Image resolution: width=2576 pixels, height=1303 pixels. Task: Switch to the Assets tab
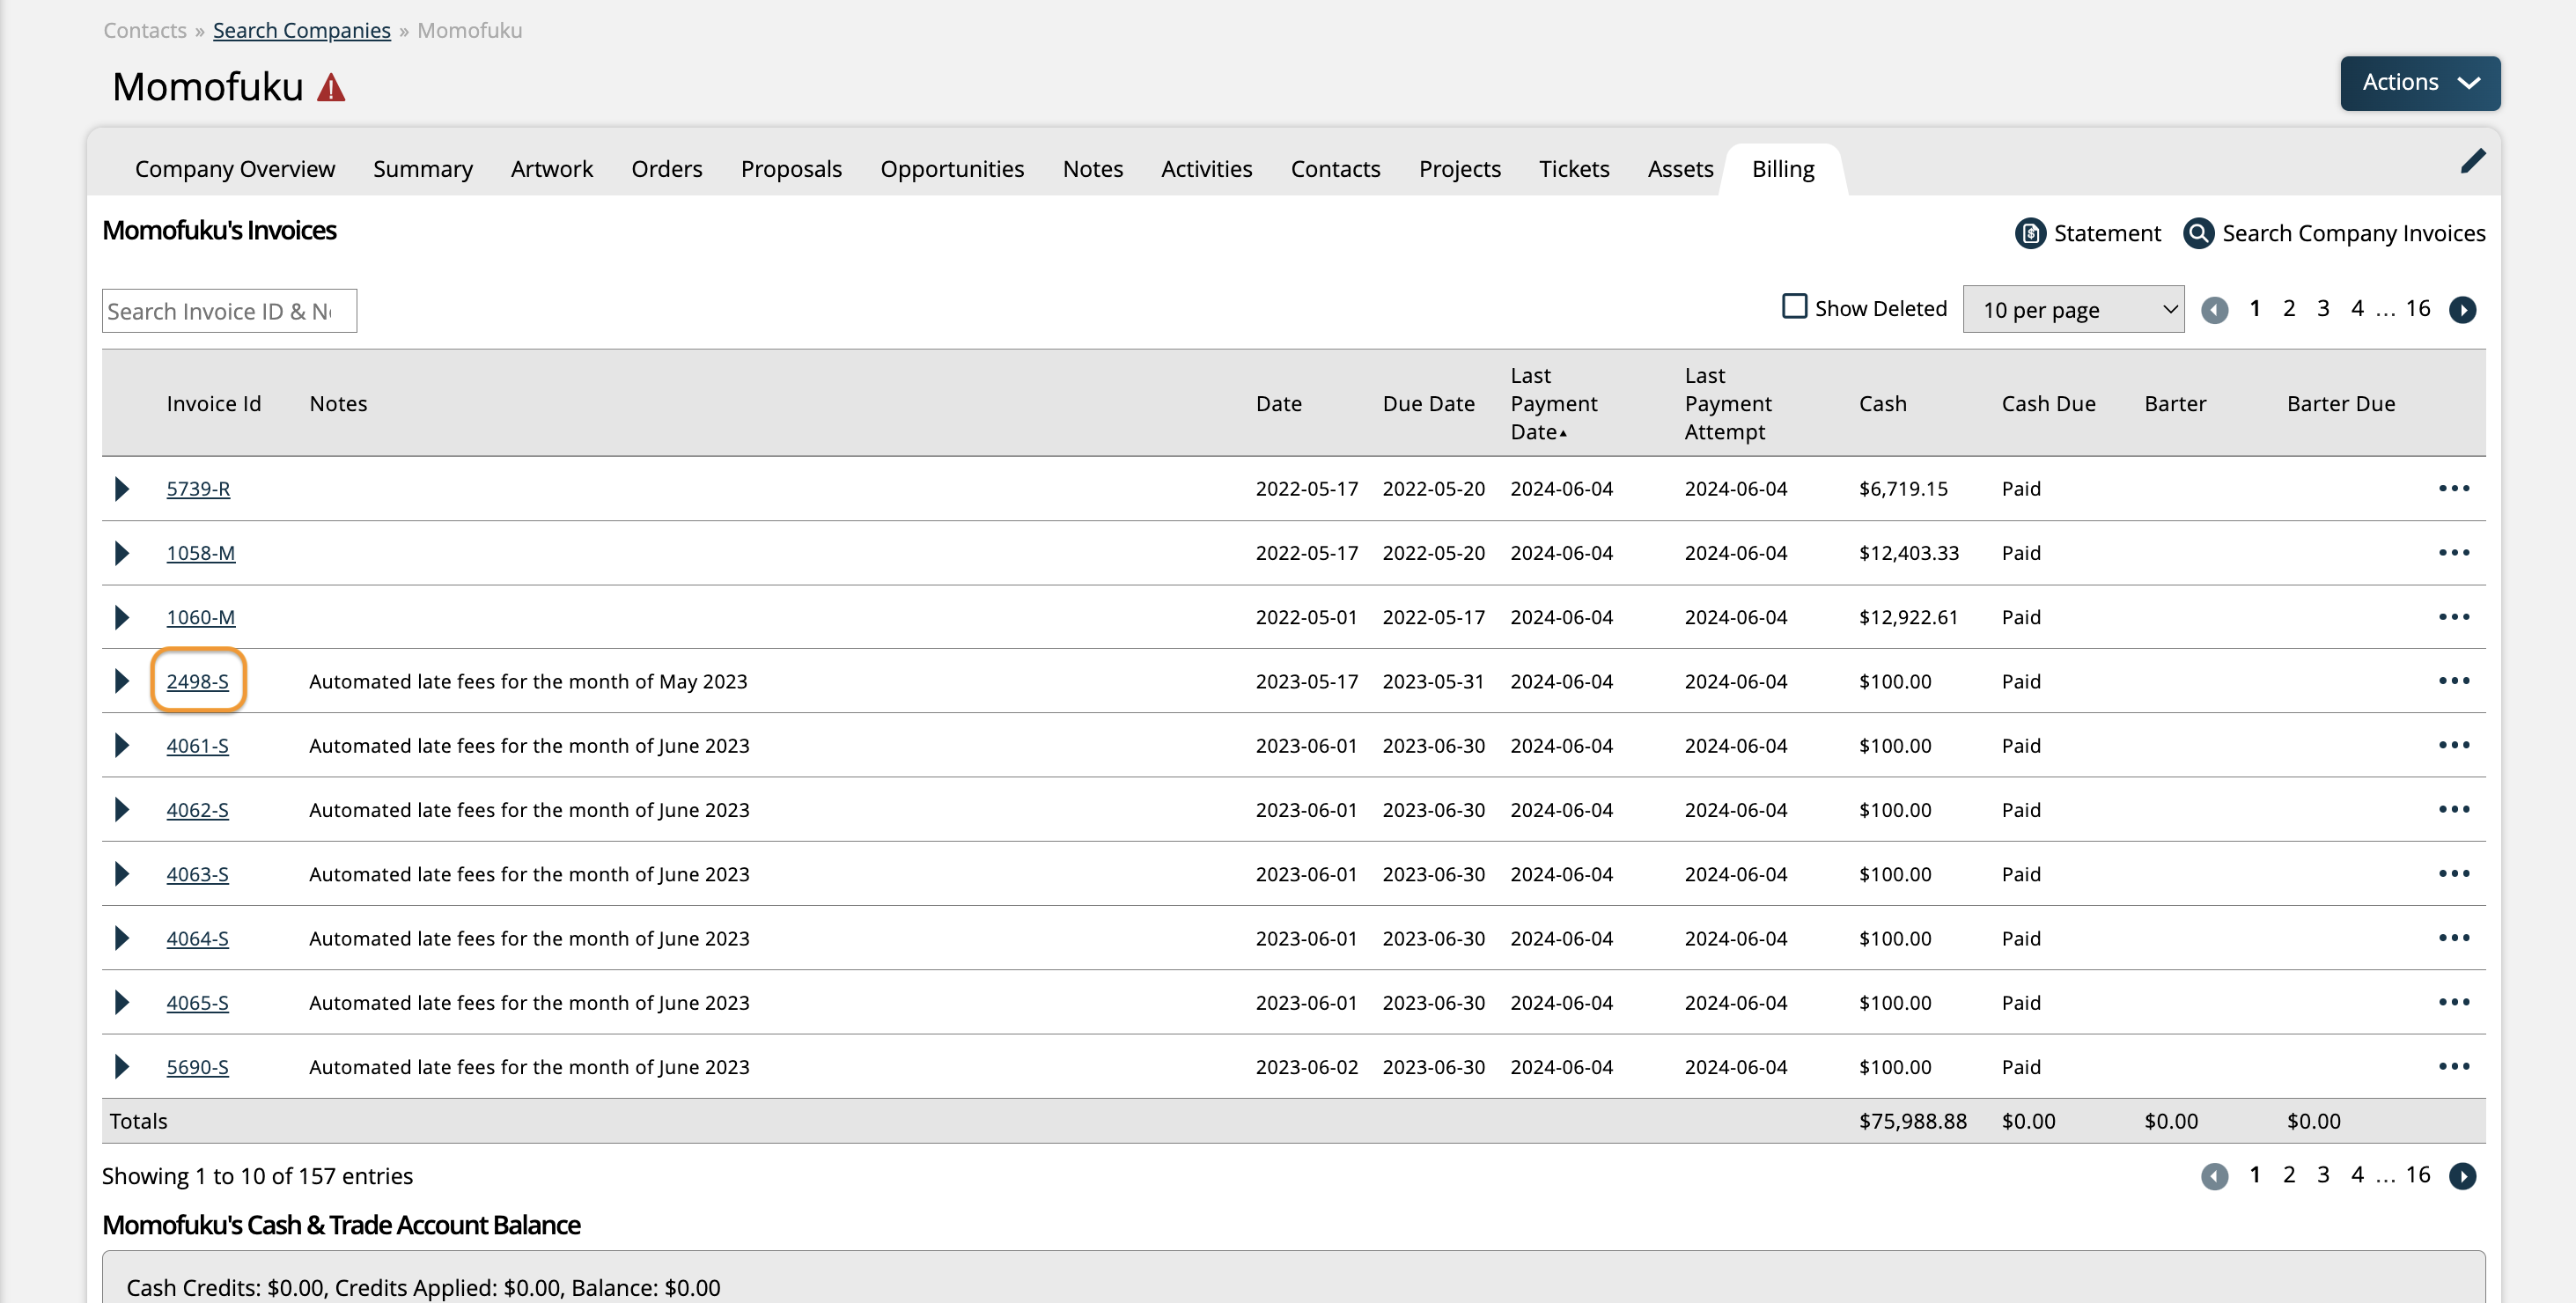[1680, 169]
